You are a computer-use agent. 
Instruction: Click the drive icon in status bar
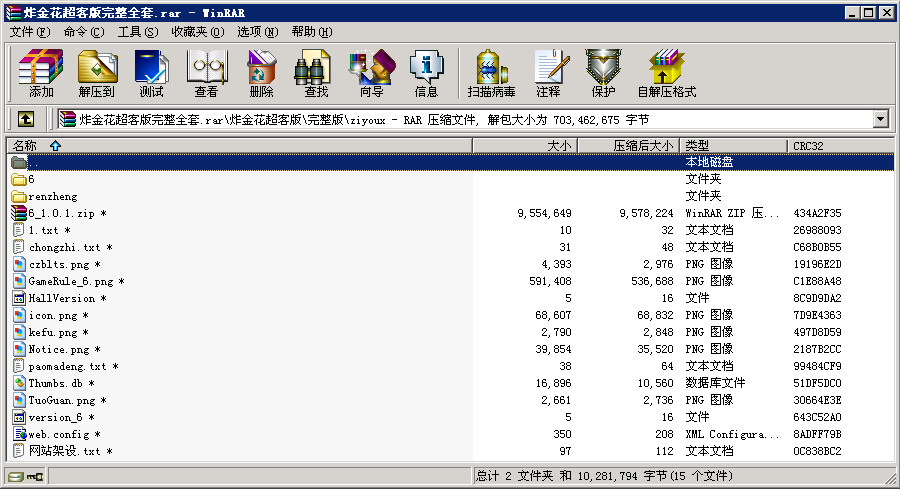point(15,476)
